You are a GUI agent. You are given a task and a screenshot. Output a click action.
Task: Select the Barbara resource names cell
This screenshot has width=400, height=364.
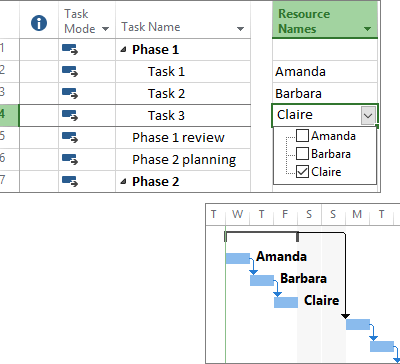point(325,94)
